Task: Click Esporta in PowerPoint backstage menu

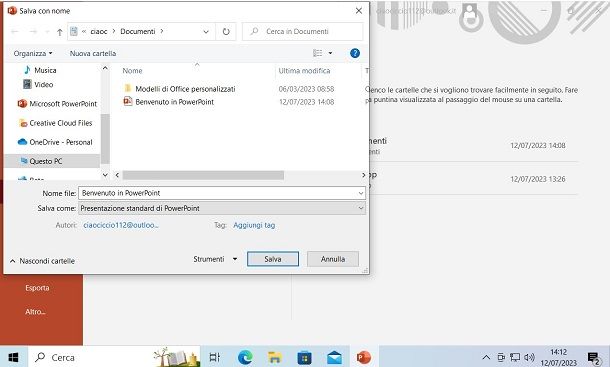Action: click(37, 288)
